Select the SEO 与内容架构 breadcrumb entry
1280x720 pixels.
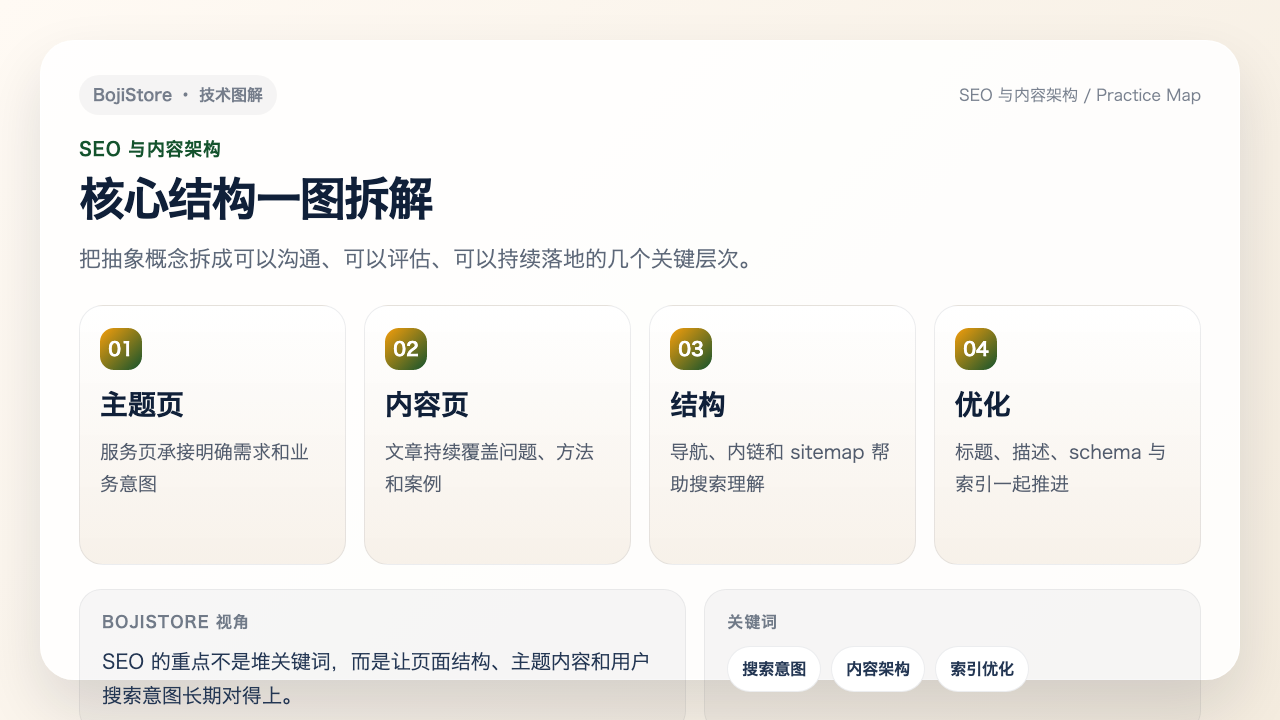click(1020, 95)
